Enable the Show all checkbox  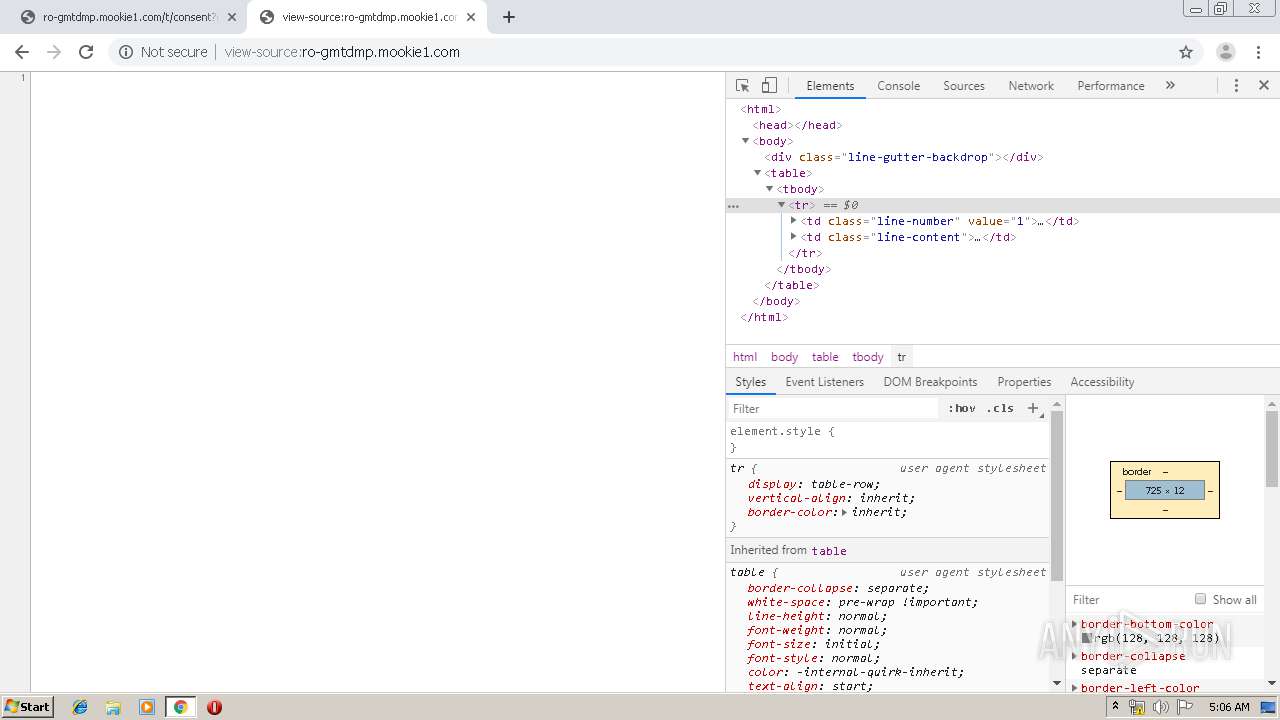coord(1200,599)
